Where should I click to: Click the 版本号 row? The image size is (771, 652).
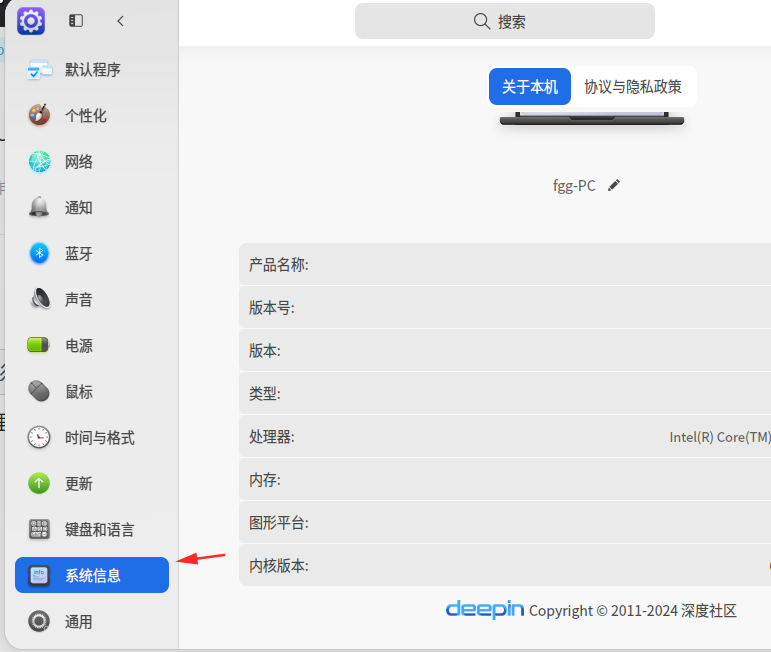click(505, 308)
